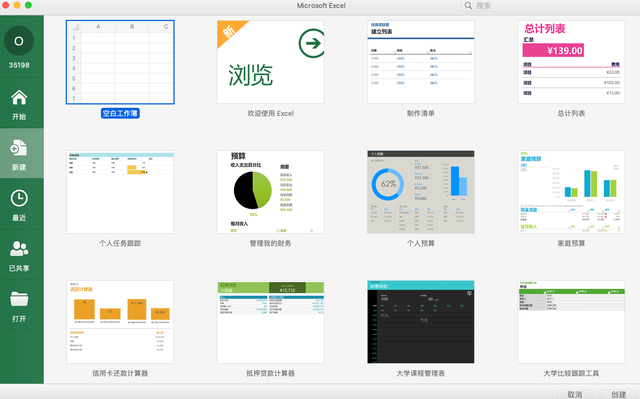Choose the 制作清单 template thumbnail
The width and height of the screenshot is (640, 399).
421,62
